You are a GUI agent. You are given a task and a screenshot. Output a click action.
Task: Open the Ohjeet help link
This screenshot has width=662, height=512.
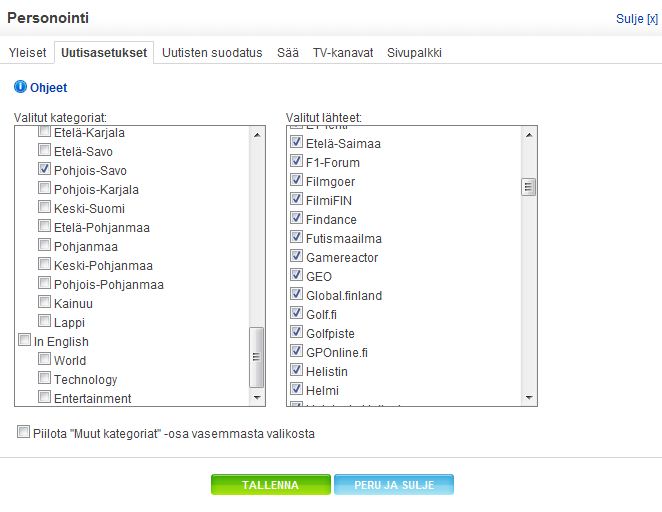[48, 88]
